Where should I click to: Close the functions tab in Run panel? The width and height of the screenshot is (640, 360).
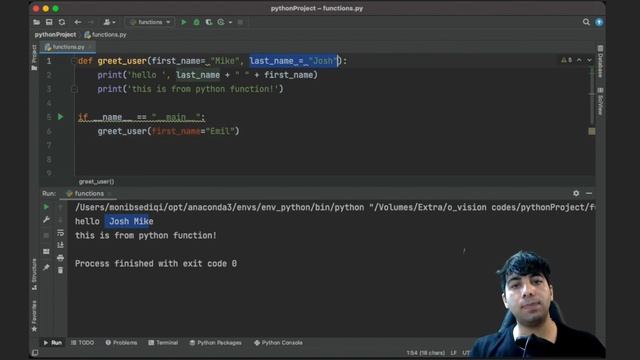tap(110, 193)
